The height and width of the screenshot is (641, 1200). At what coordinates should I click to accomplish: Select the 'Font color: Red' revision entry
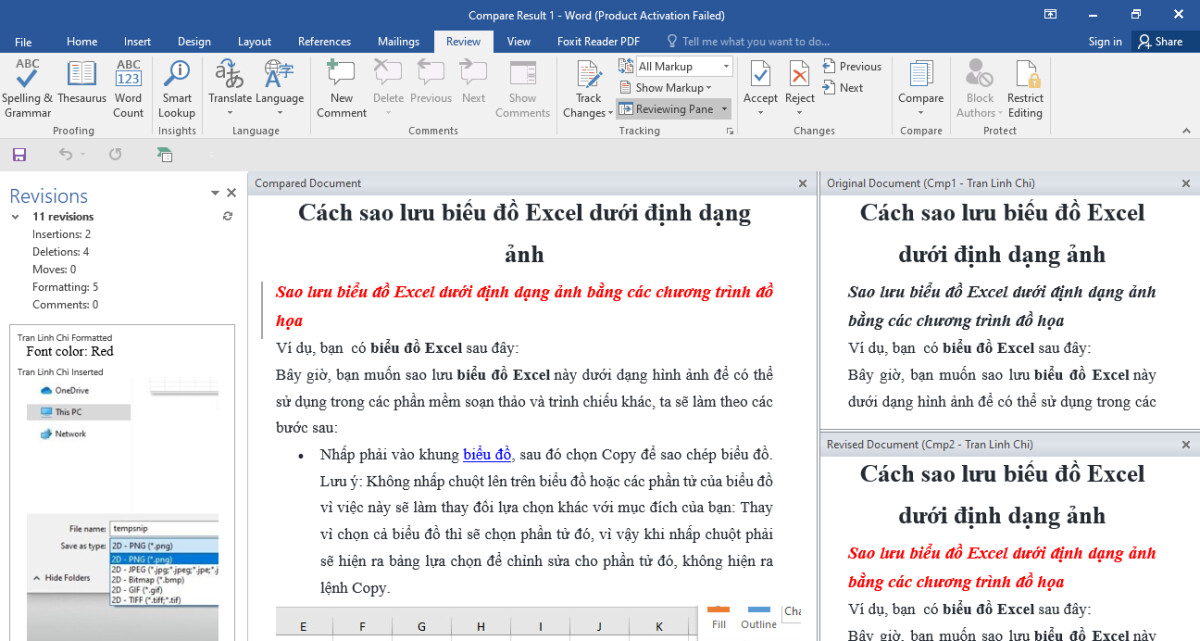[69, 351]
